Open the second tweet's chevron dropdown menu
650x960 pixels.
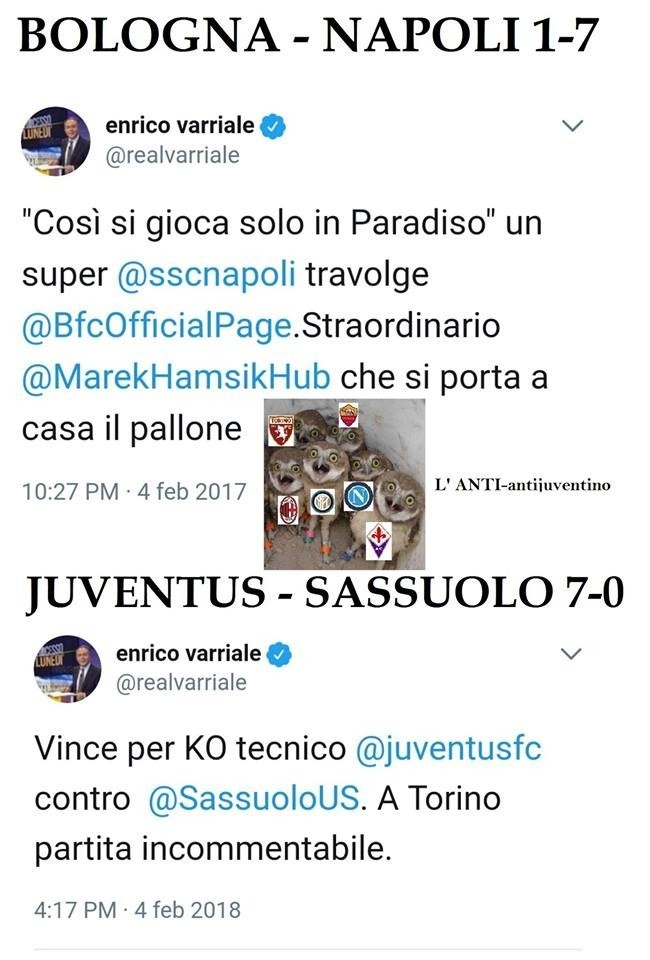click(x=571, y=654)
